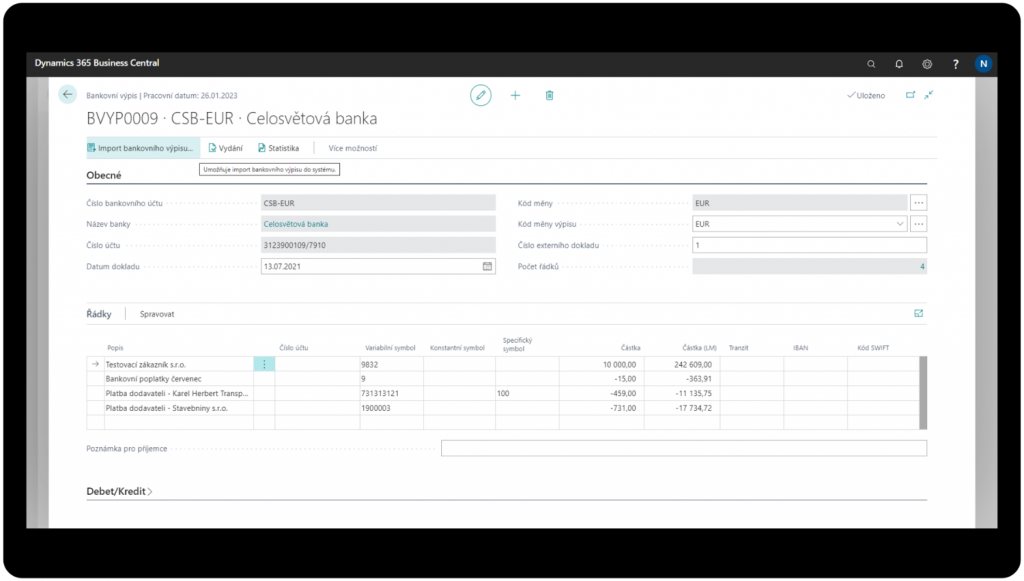Screen dimensions: 1024x581
Task: Click variabilní symbol cell 731313121
Action: click(x=391, y=394)
